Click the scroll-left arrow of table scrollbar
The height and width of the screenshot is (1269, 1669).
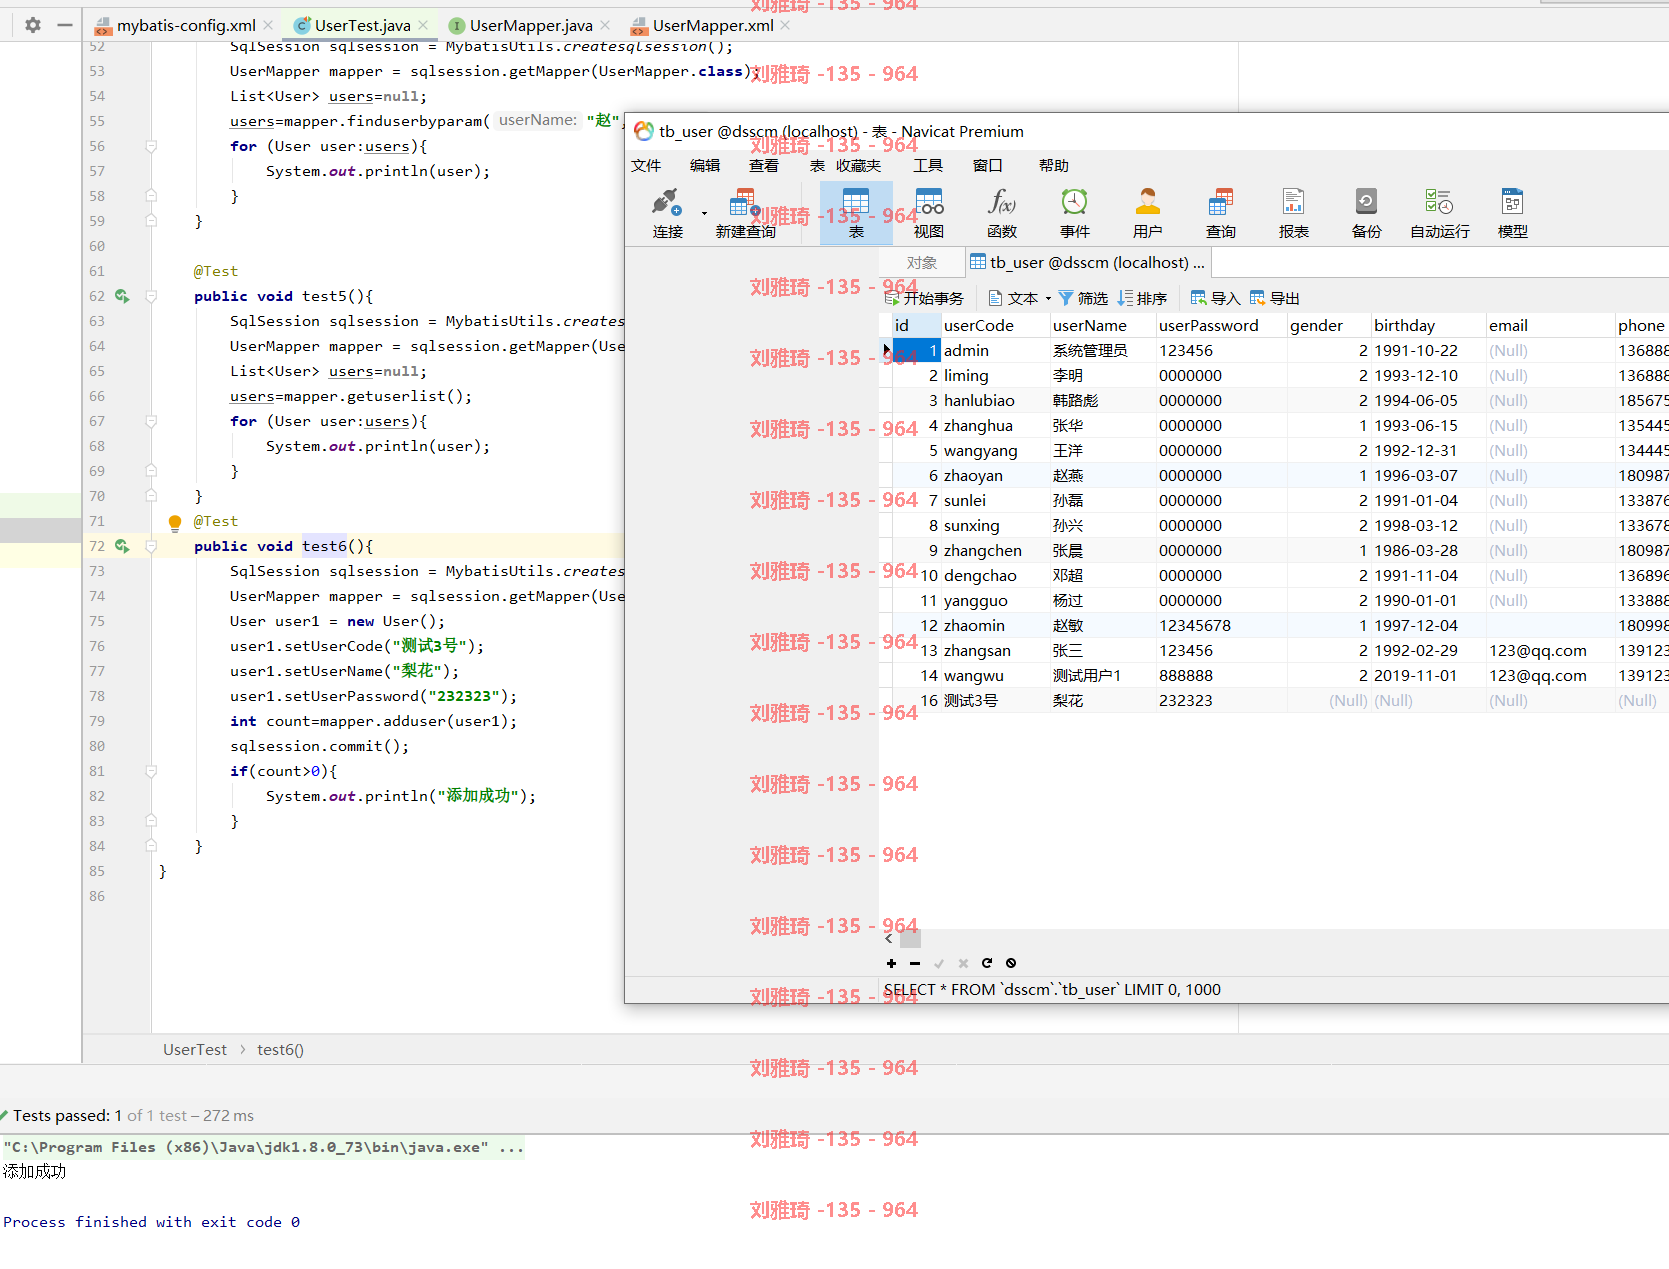tap(889, 938)
